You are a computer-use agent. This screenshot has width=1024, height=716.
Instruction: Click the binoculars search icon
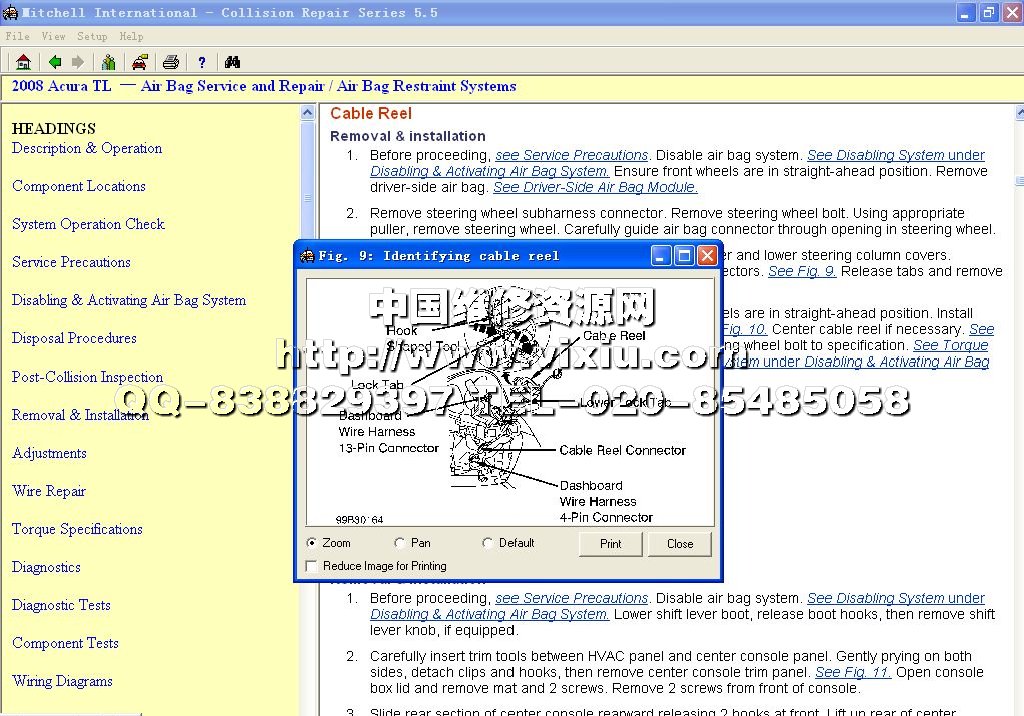[232, 62]
